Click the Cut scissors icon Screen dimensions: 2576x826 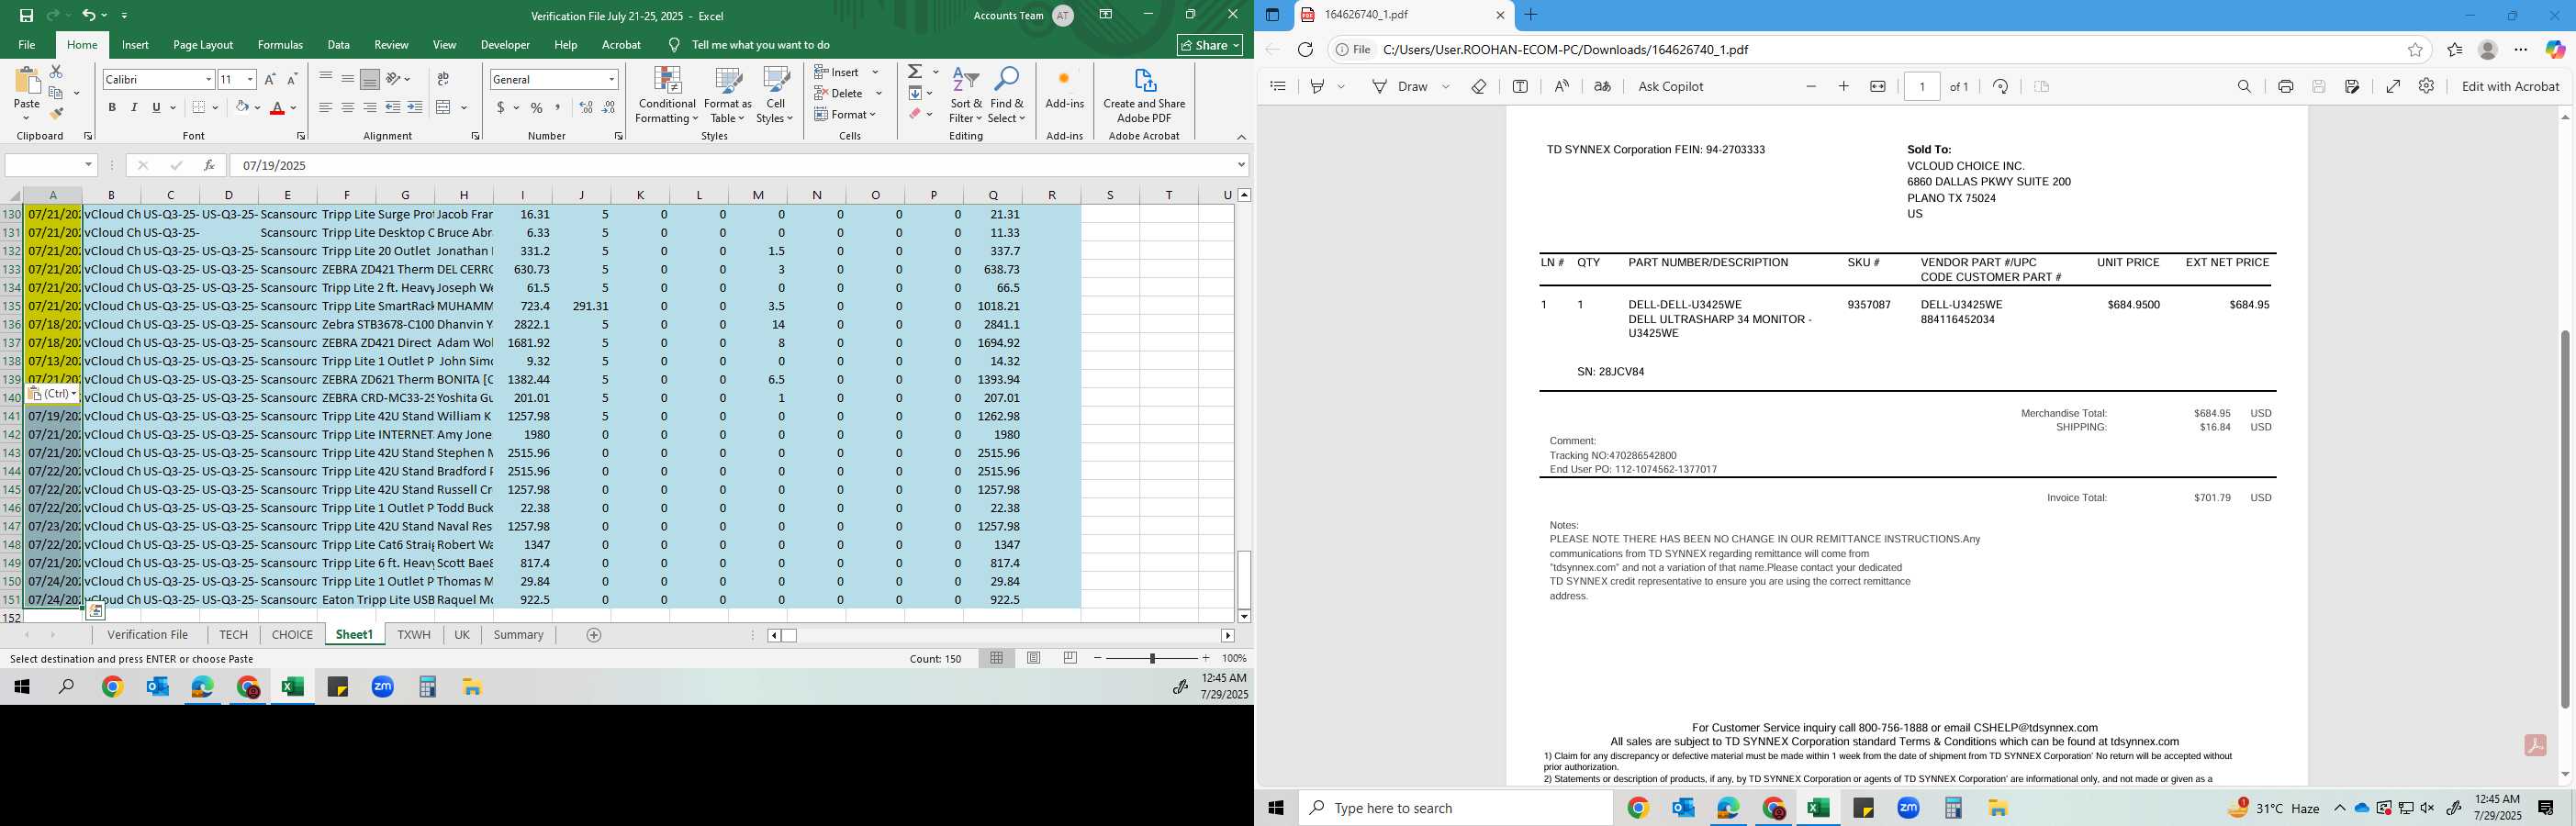point(56,72)
